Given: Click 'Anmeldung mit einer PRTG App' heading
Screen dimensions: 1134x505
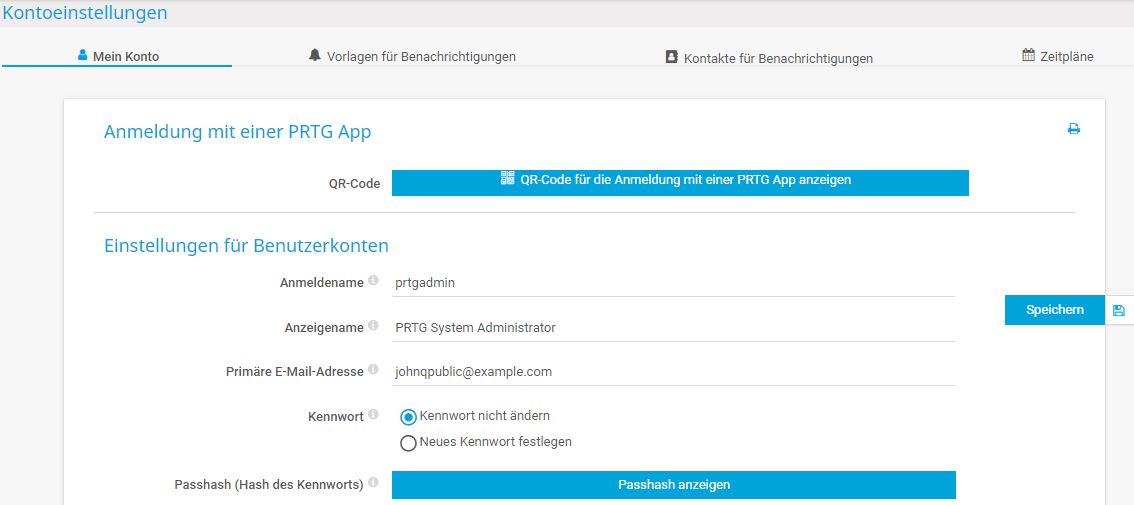Looking at the screenshot, I should click(237, 132).
